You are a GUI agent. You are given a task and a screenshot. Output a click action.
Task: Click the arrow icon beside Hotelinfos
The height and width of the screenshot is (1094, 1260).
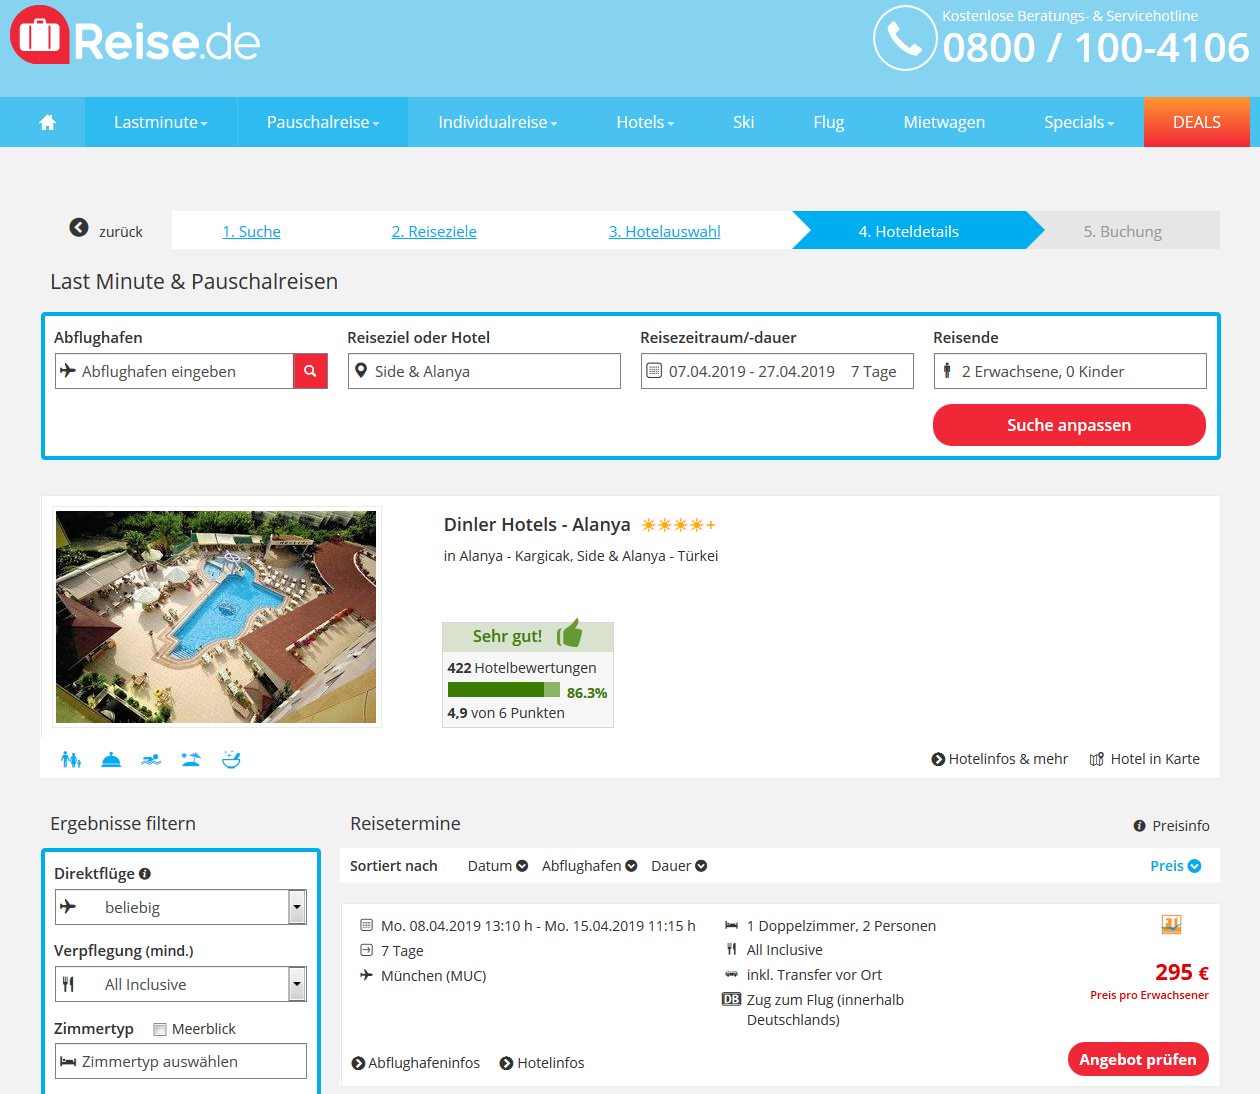(x=506, y=1063)
